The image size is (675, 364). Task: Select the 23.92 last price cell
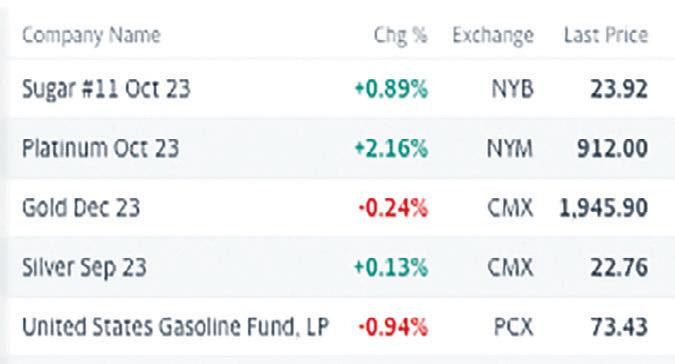[x=619, y=89]
